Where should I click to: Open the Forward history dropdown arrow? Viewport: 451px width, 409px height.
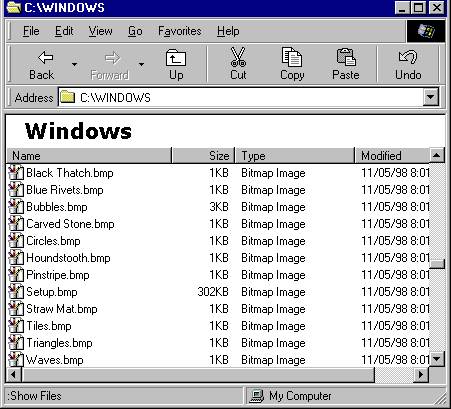(142, 64)
